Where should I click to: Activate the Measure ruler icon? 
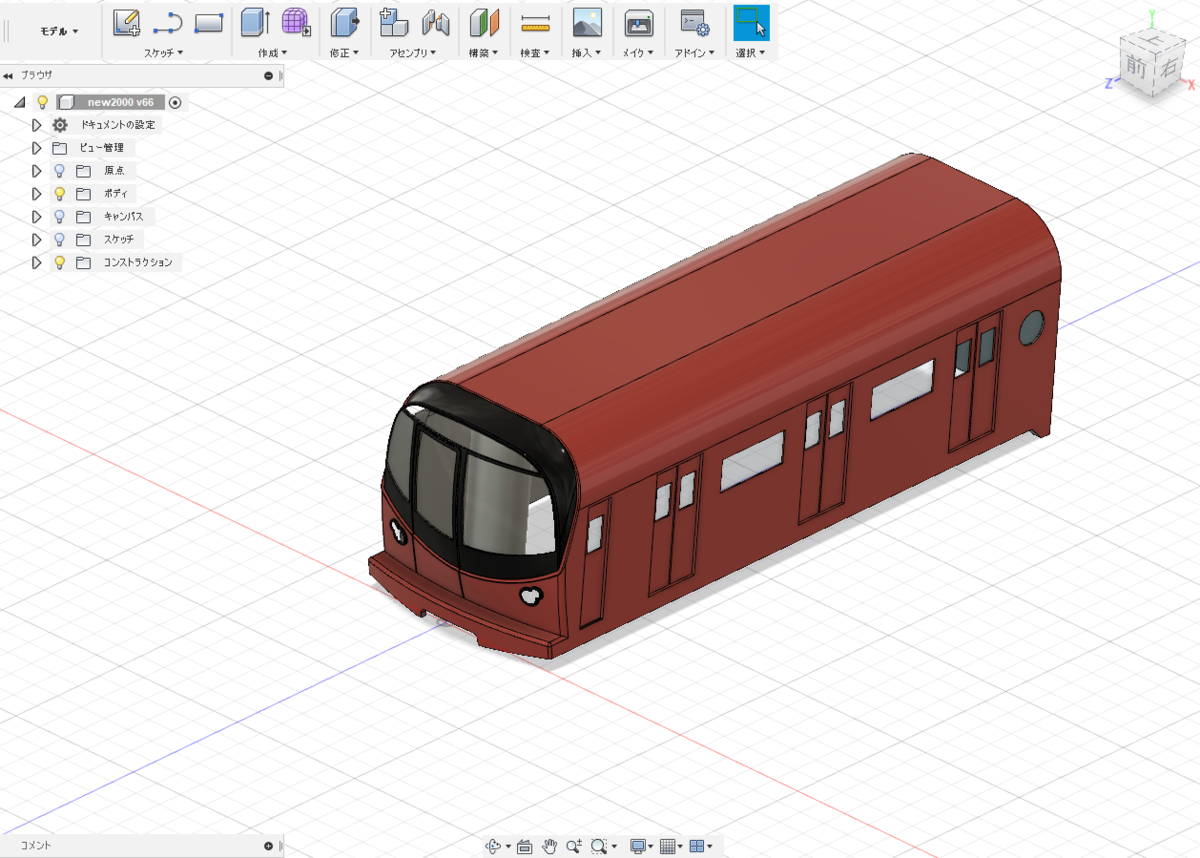(x=536, y=22)
